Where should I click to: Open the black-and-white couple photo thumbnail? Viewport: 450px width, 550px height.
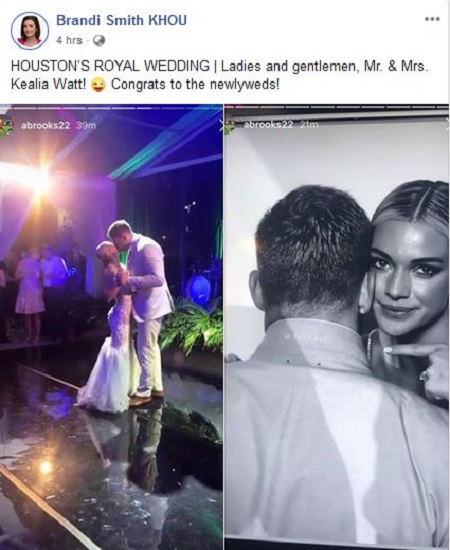click(x=337, y=327)
